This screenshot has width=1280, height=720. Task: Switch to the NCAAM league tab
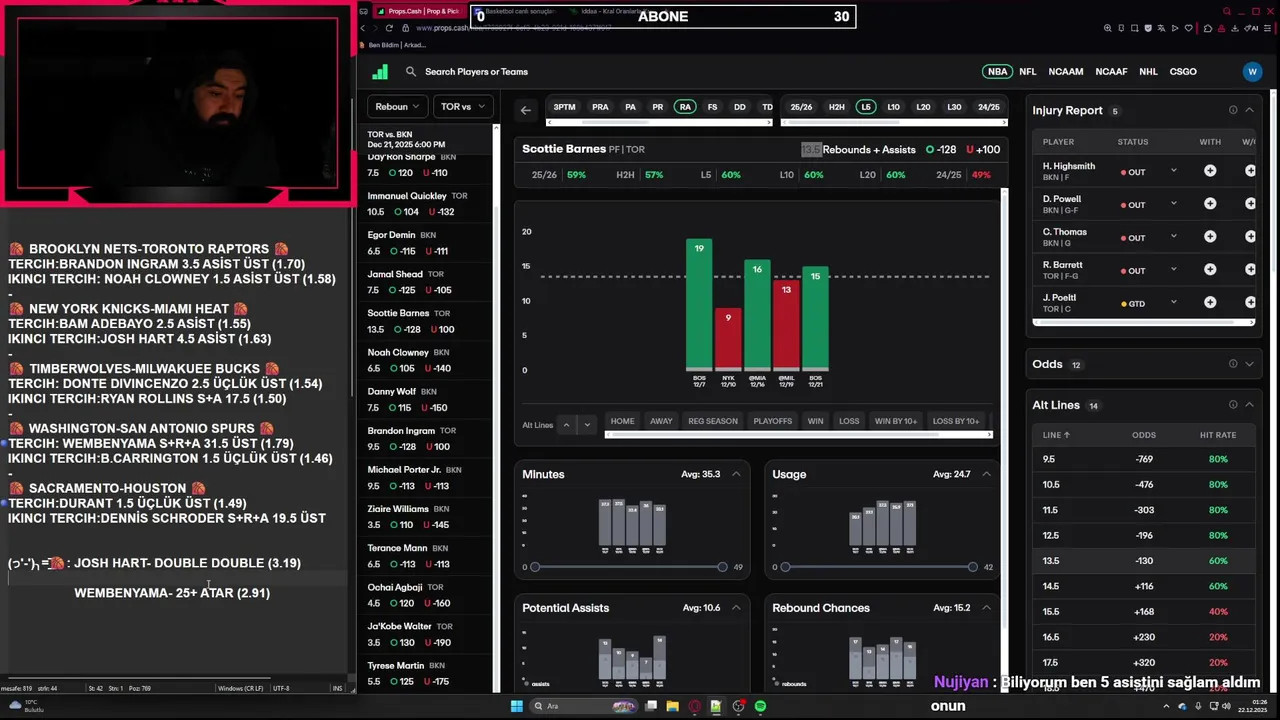(x=1066, y=72)
